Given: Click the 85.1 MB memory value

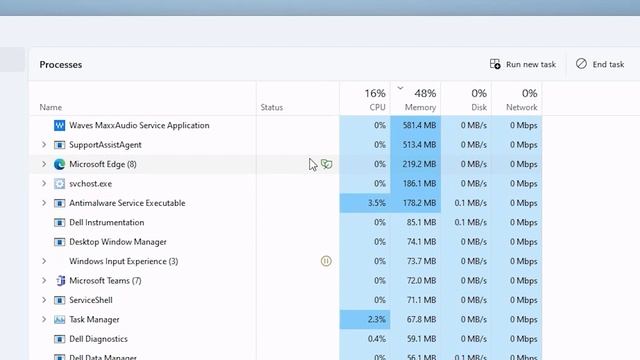Looking at the screenshot, I should [421, 222].
